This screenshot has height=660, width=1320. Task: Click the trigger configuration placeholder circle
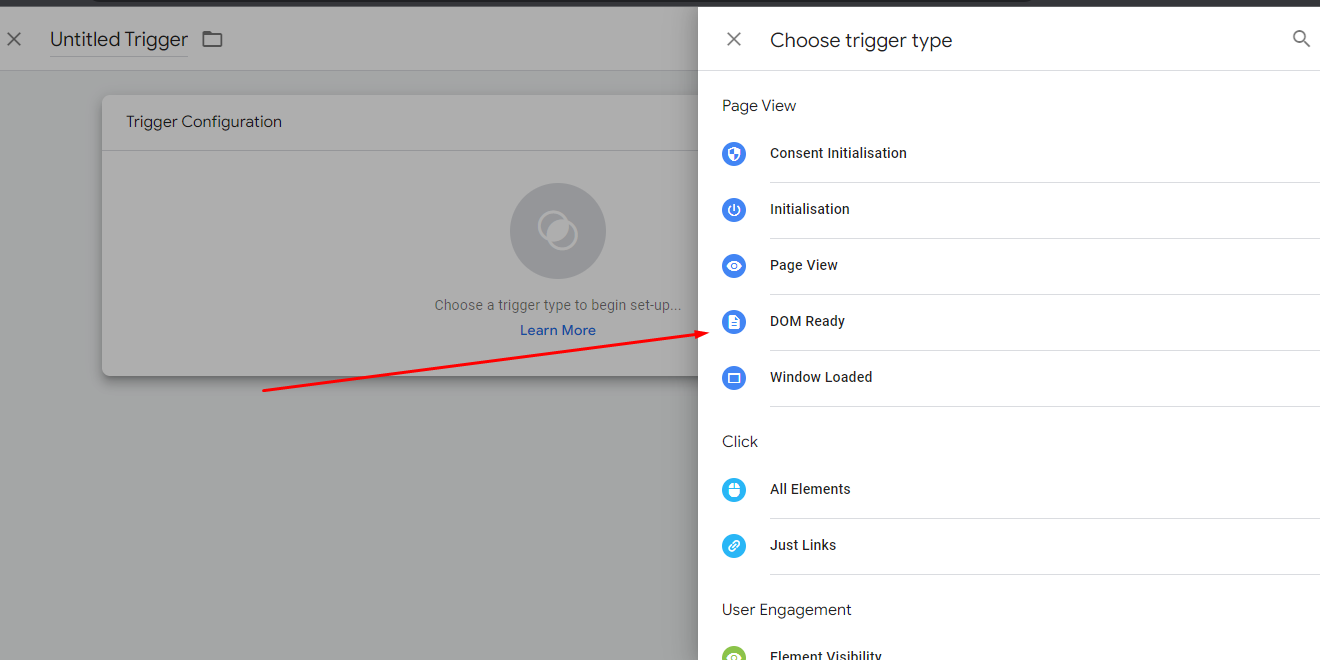tap(557, 231)
